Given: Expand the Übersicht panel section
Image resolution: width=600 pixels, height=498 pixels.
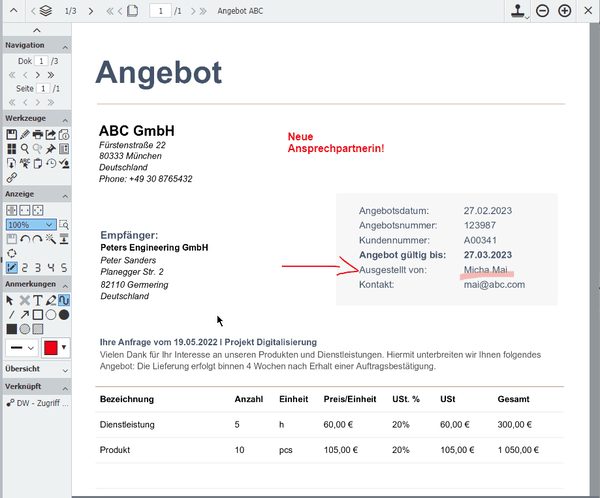Looking at the screenshot, I should coord(35,369).
